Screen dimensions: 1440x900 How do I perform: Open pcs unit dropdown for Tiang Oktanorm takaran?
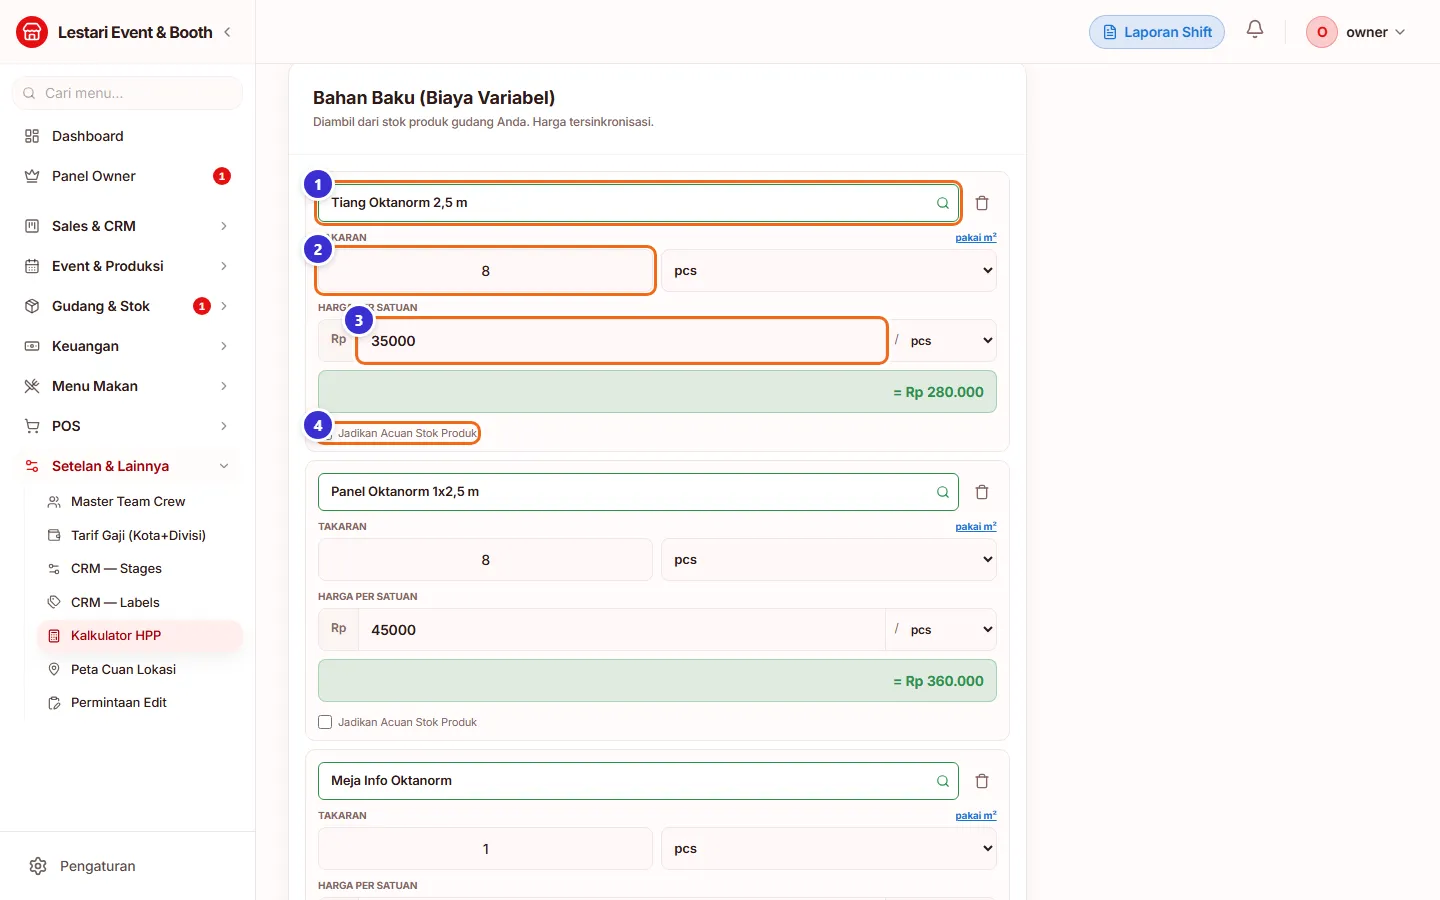coord(829,271)
